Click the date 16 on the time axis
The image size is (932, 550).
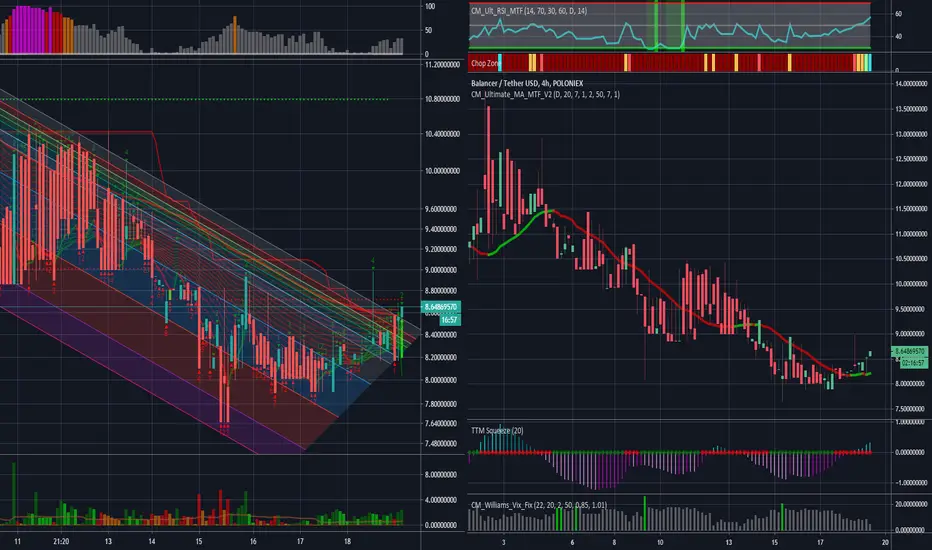point(253,542)
